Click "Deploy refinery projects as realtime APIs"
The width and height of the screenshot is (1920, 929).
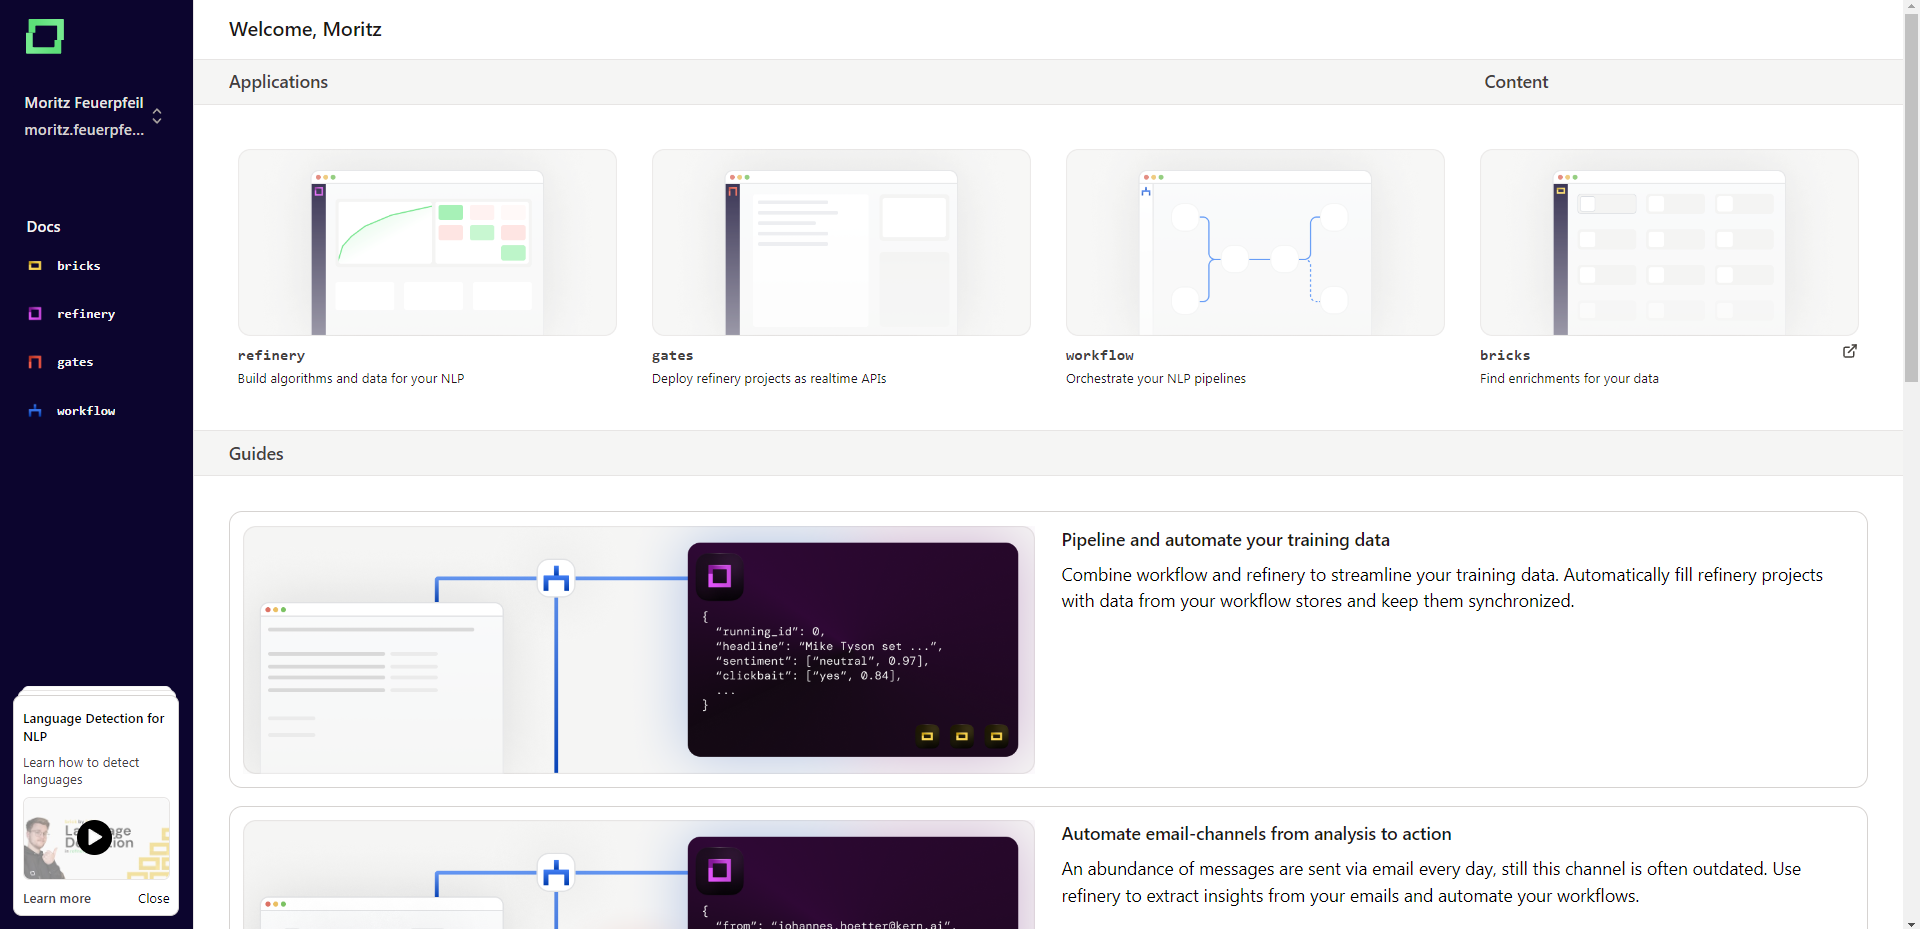[x=769, y=379]
